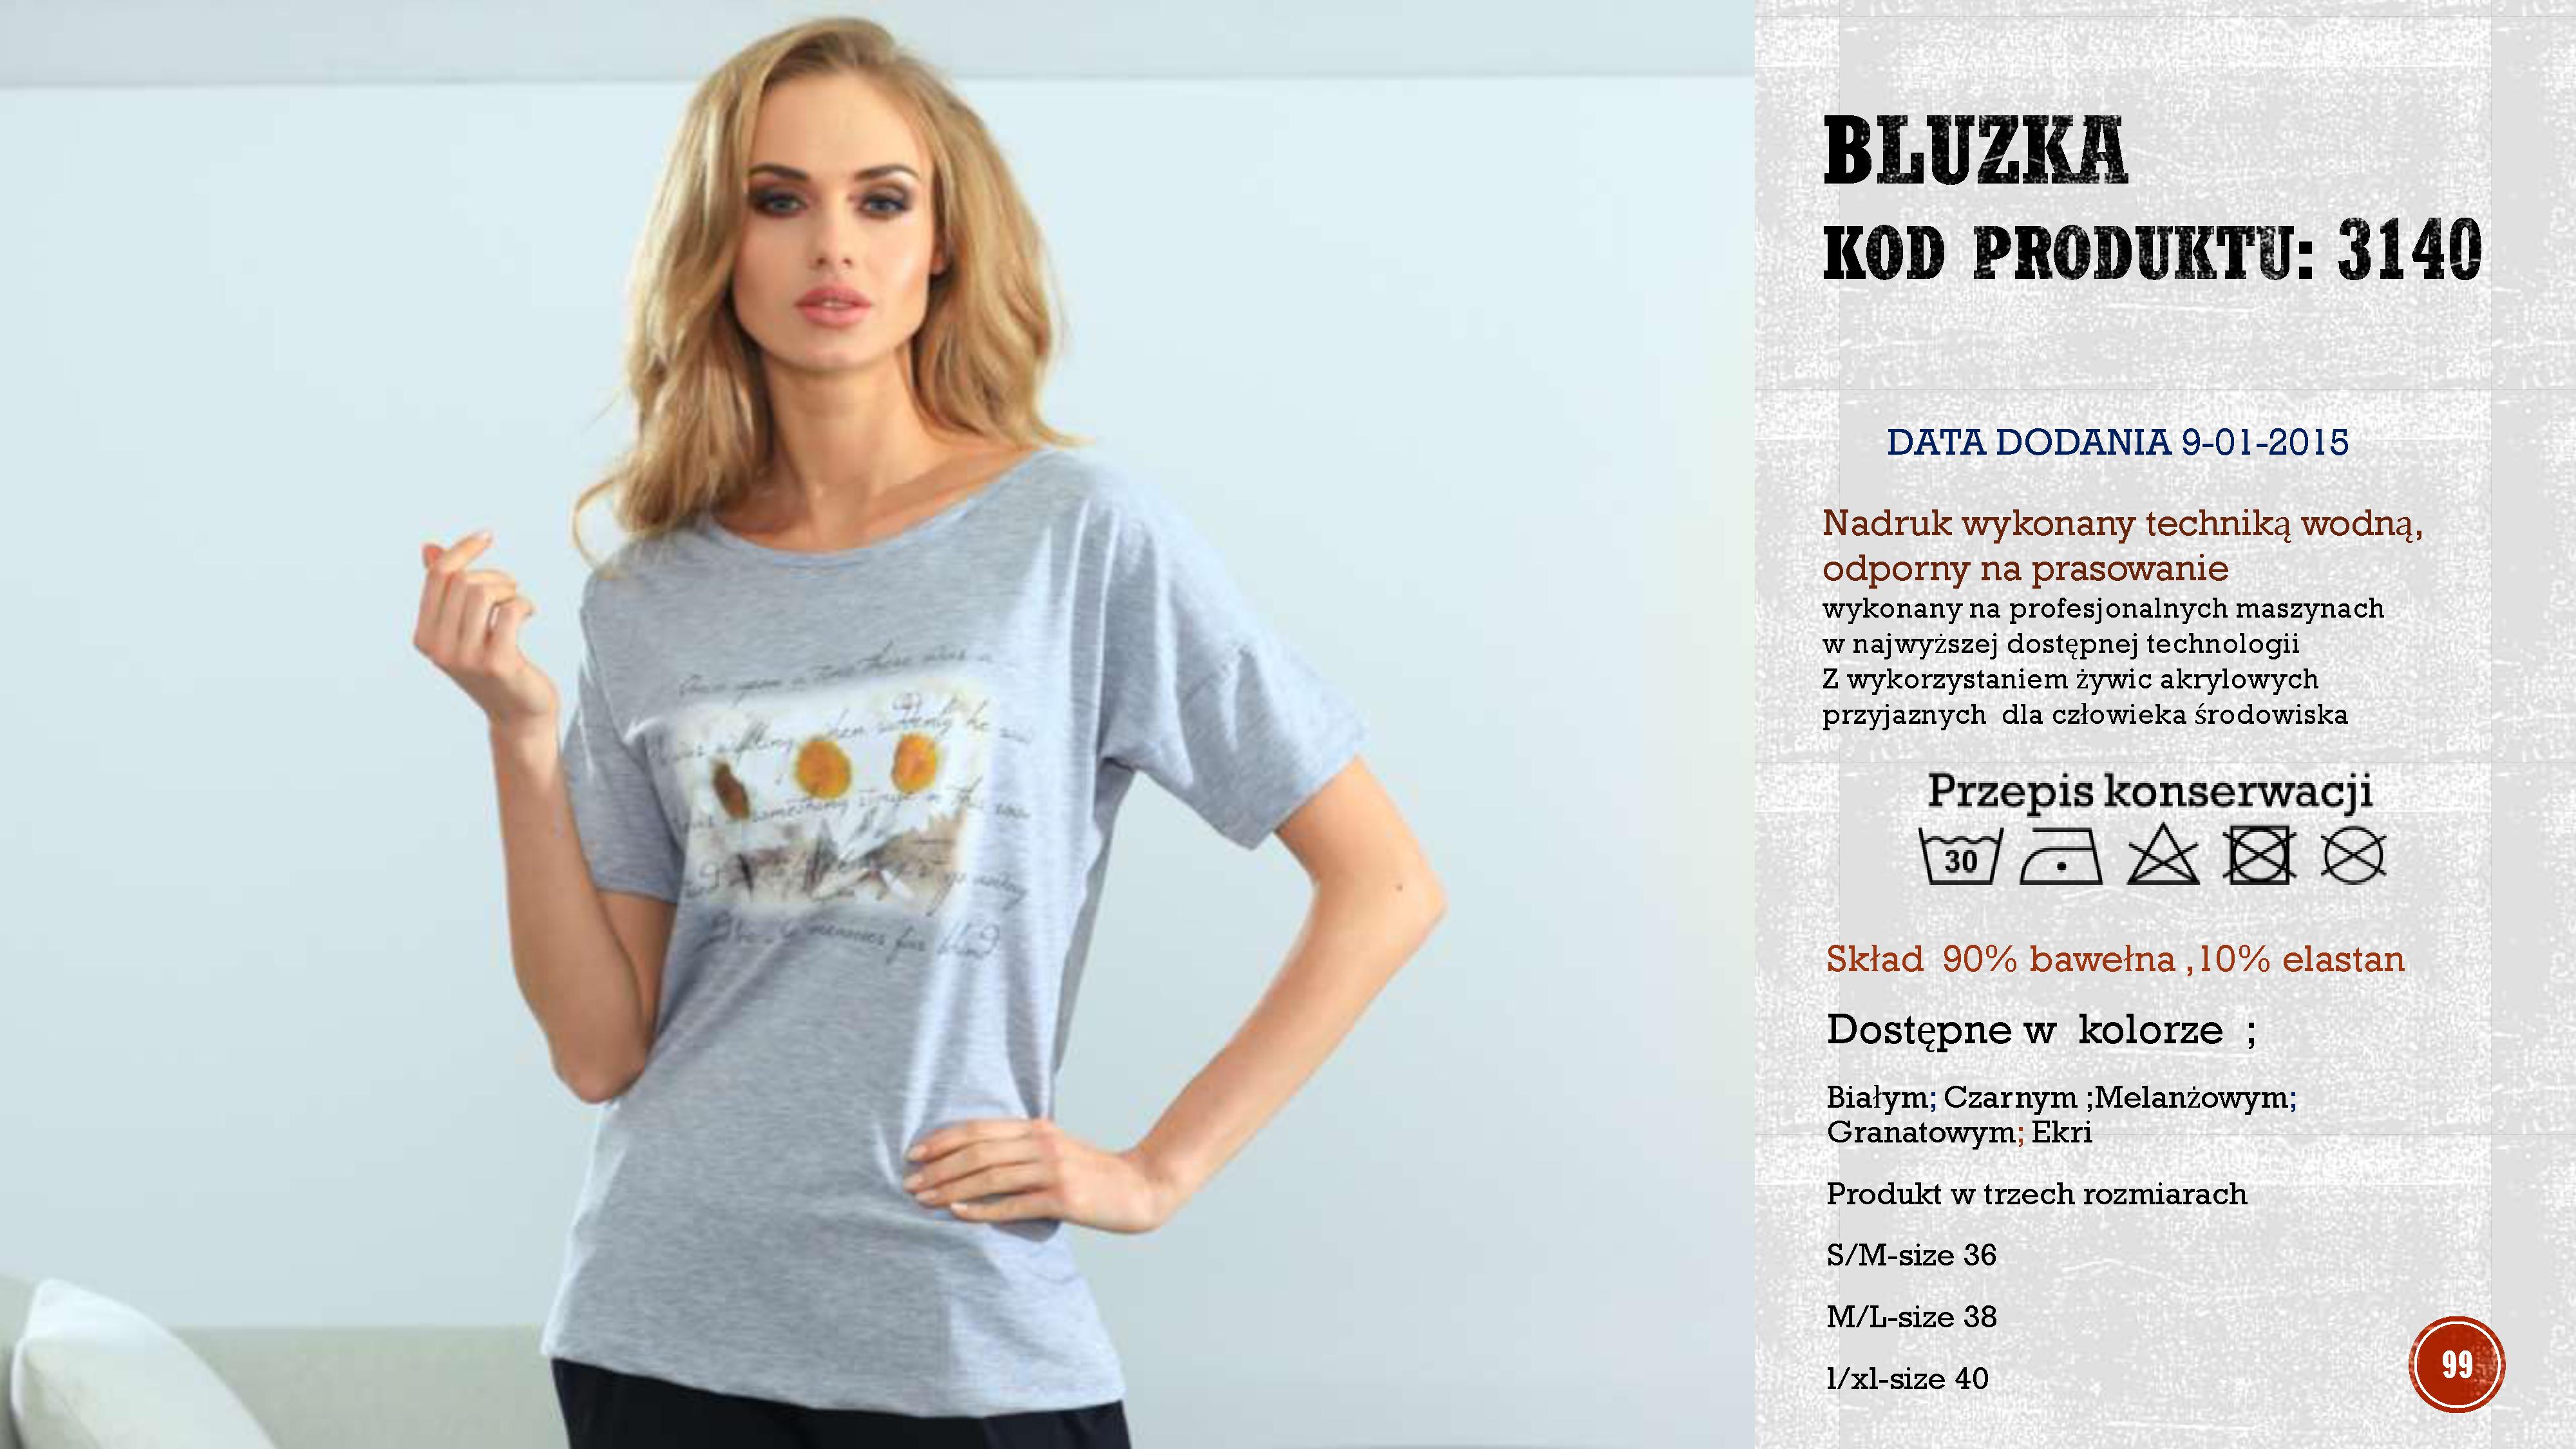Click the 30-degree wash care icon
This screenshot has width=2576, height=1449.
click(x=1961, y=856)
